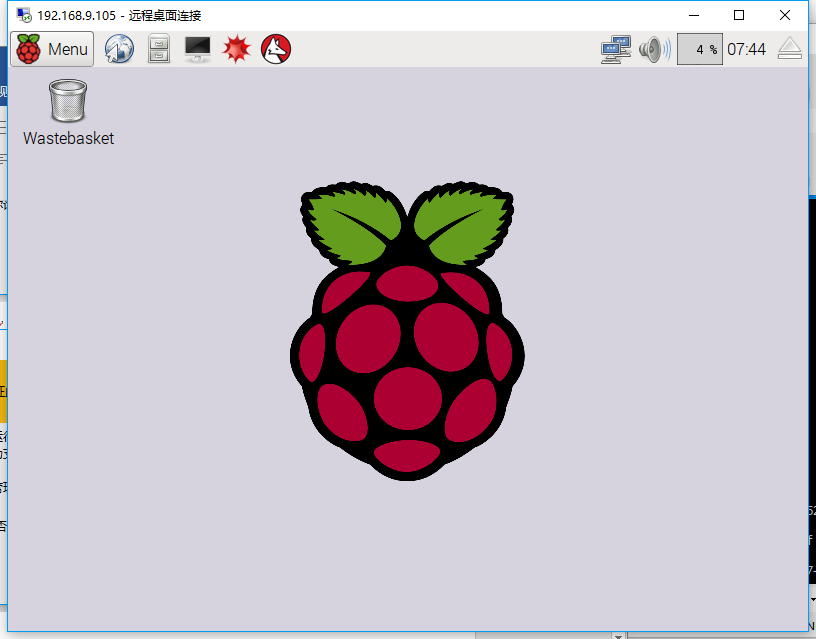The height and width of the screenshot is (639, 816).
Task: Maximize the remote desktop window
Action: (739, 15)
